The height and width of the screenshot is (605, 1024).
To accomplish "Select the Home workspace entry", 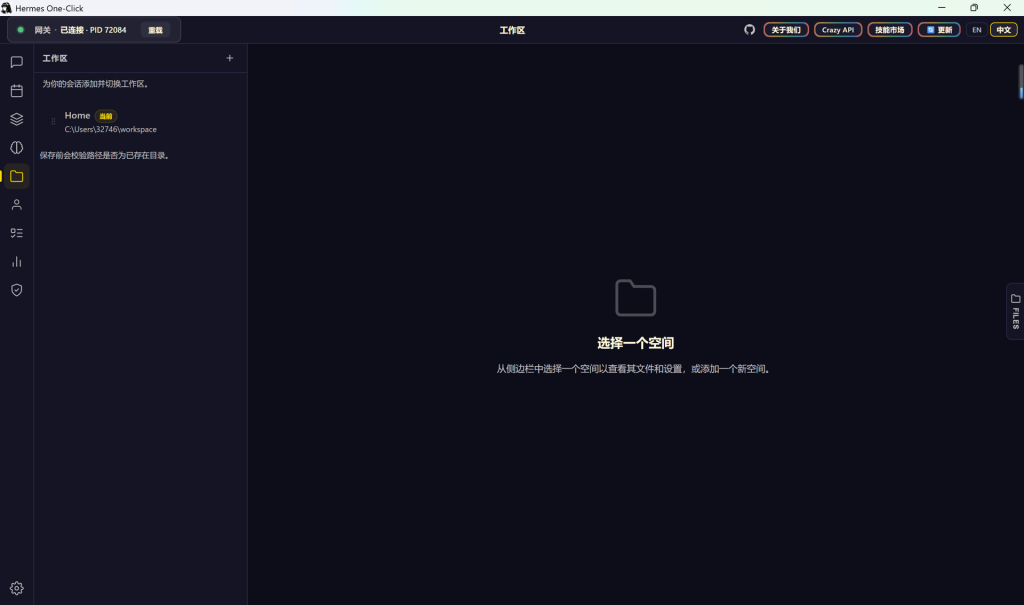I will [140, 122].
